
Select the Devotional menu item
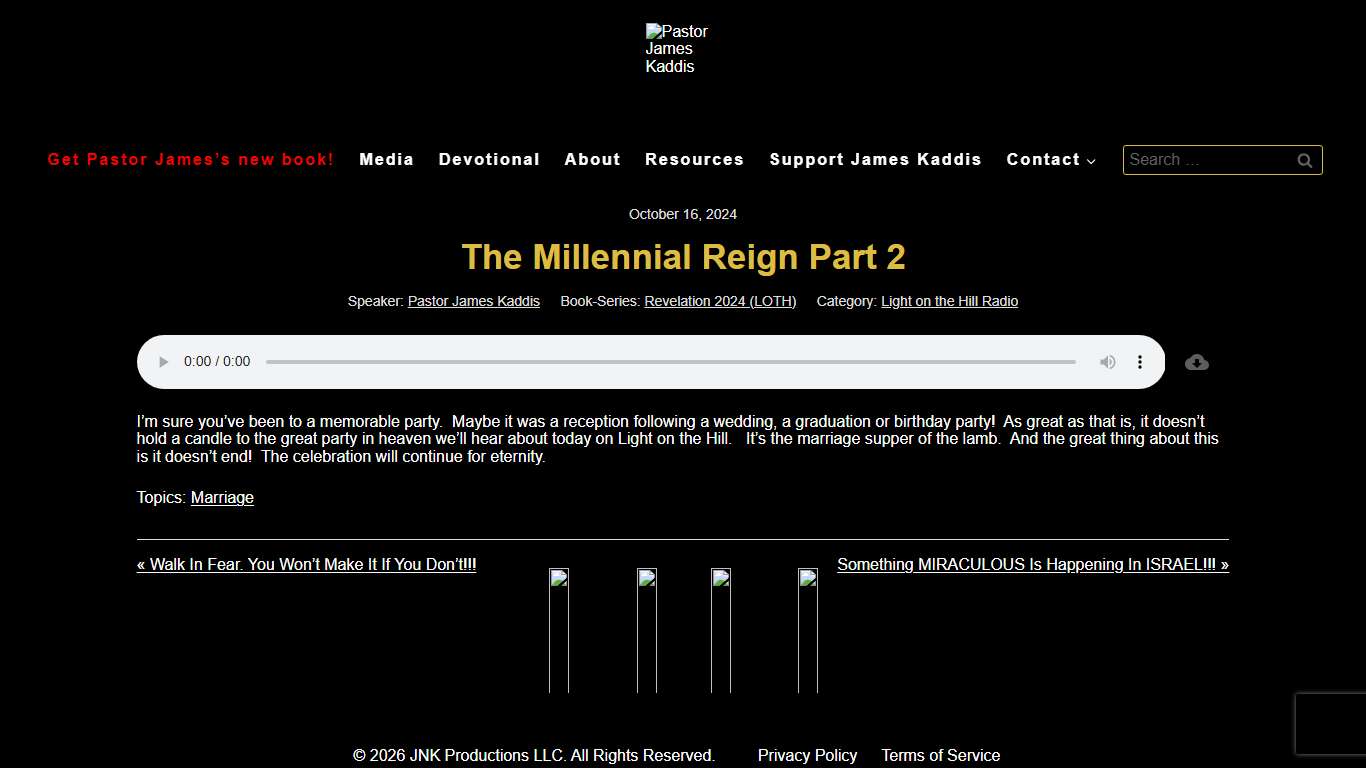489,160
